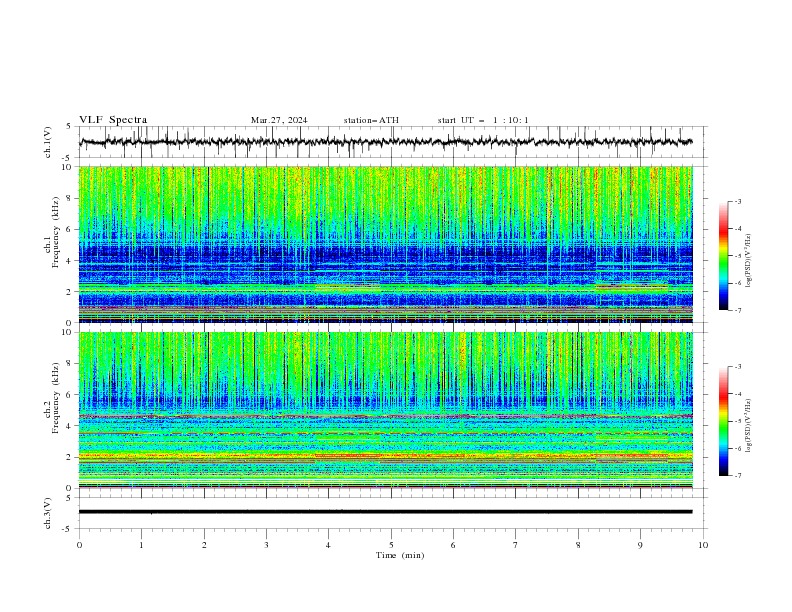Click the "6" tick on the Time axis

[453, 545]
